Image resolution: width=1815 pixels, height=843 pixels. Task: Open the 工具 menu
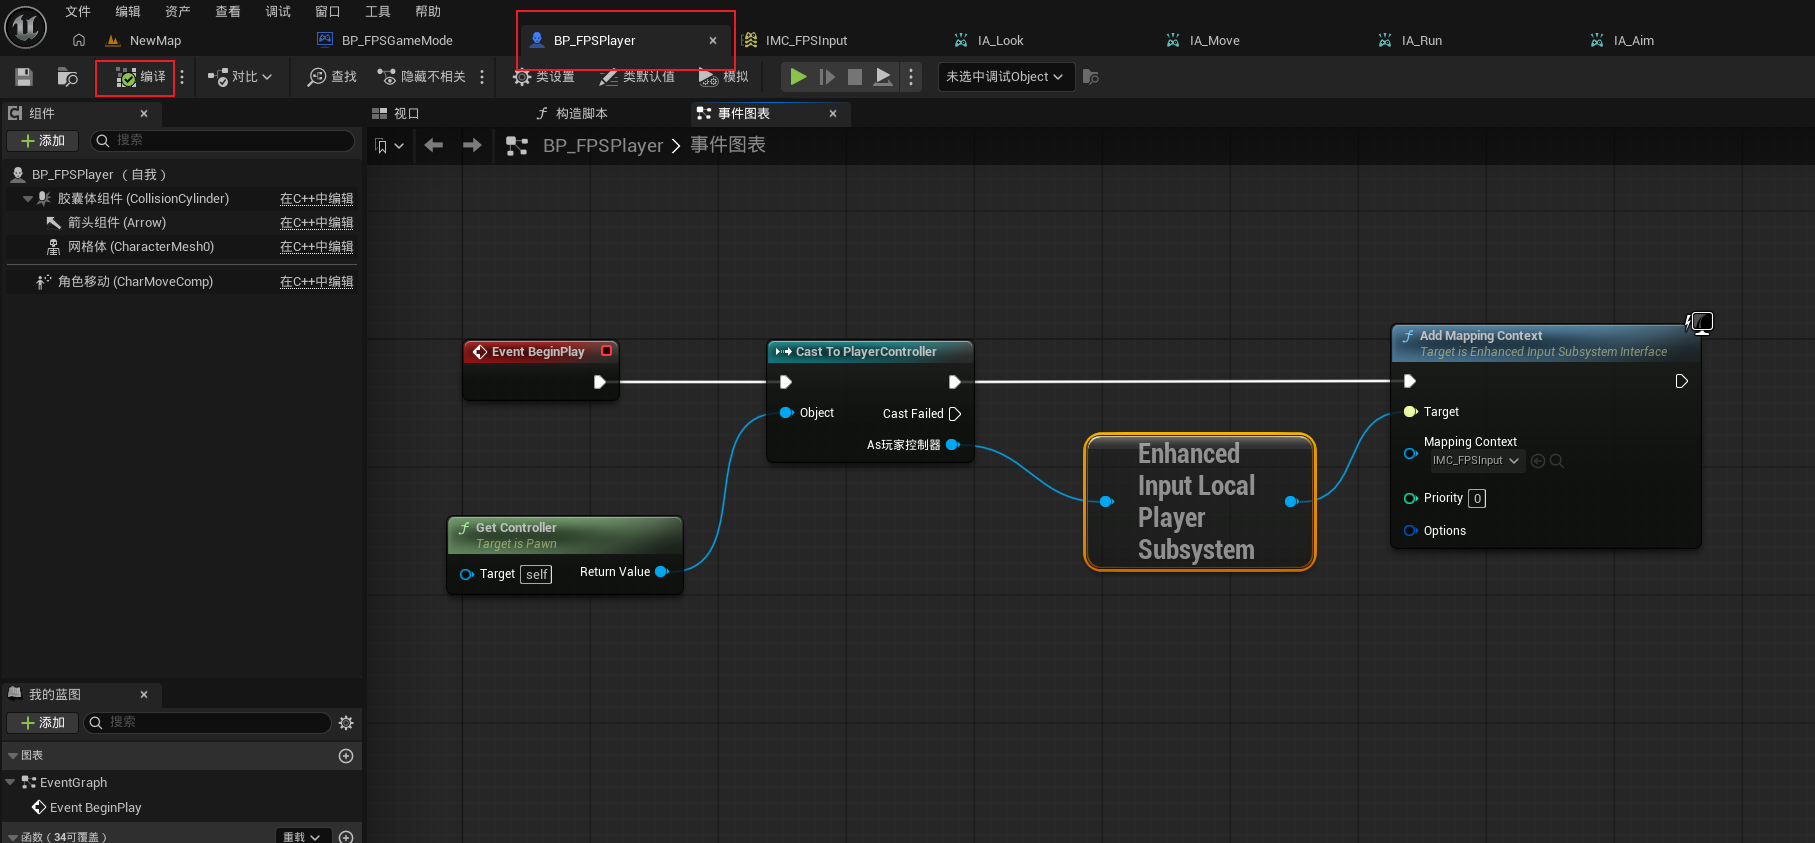tap(378, 12)
